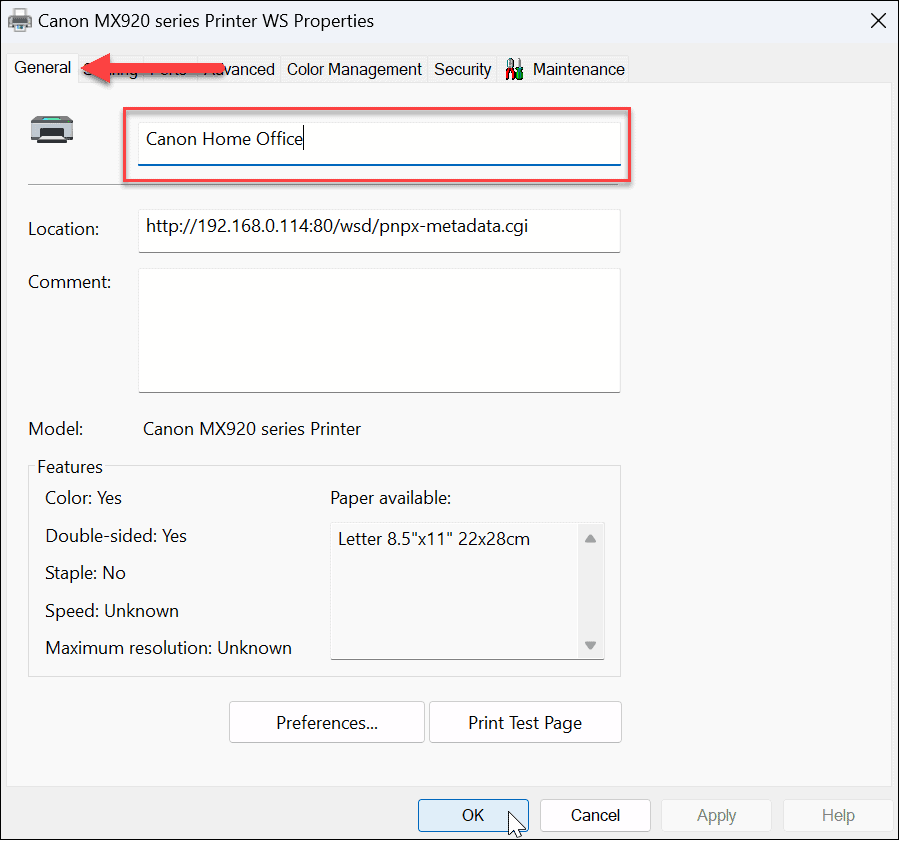Click the up arrow on the paper list scrollbar
The image size is (899, 859).
[590, 537]
